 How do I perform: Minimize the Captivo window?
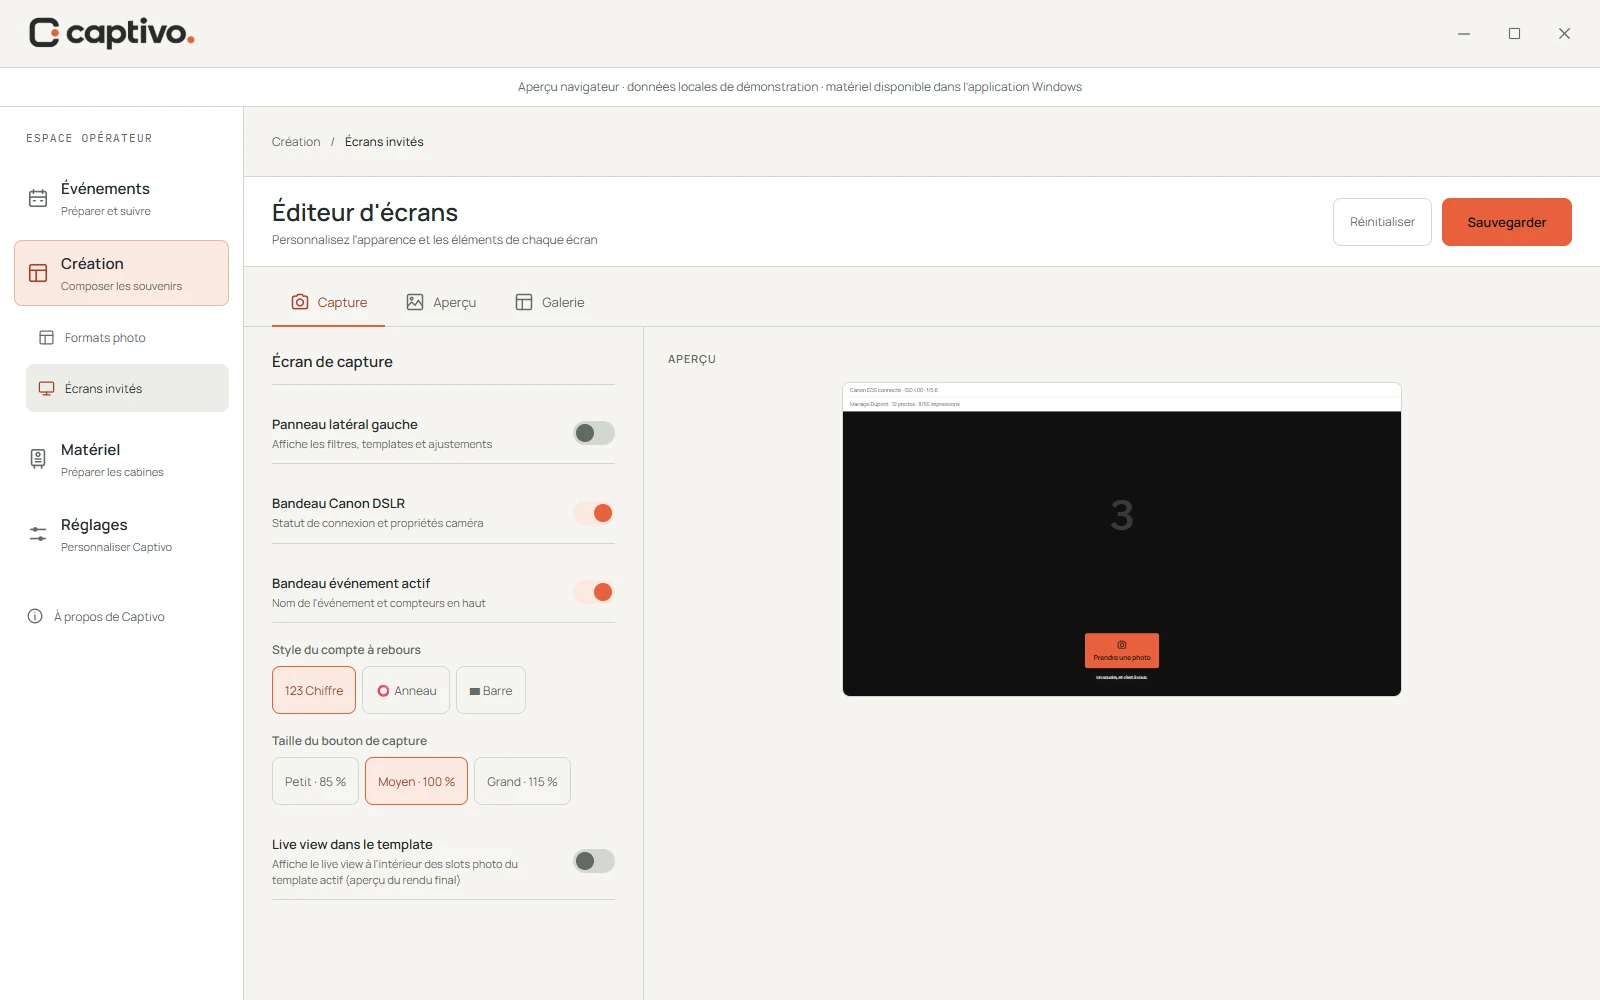coord(1464,34)
